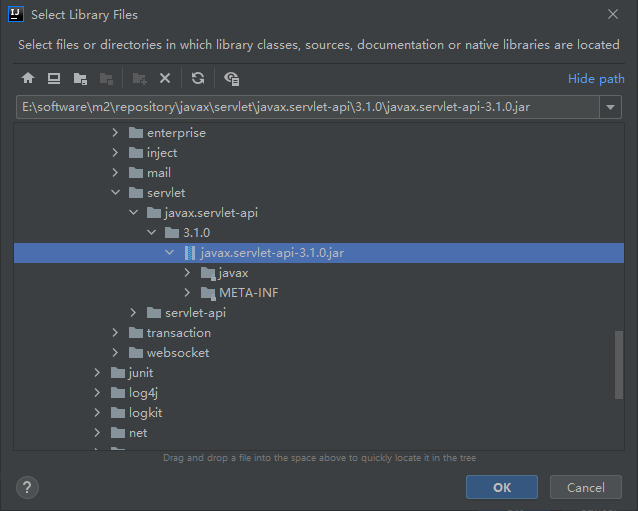The width and height of the screenshot is (638, 511).
Task: Select the websocket folder
Action: coord(177,353)
